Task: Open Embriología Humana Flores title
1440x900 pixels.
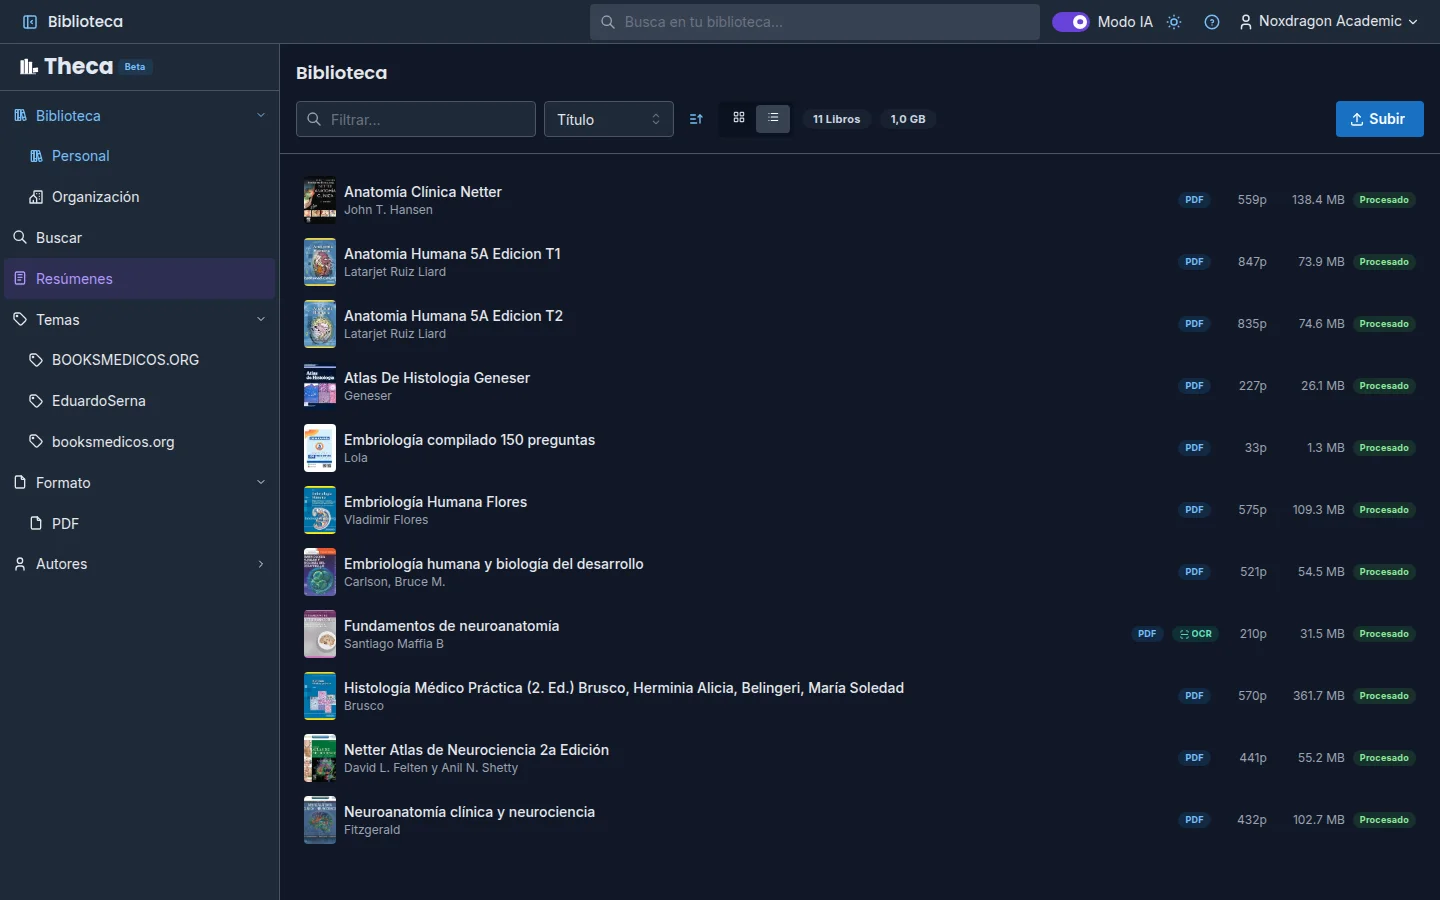Action: coord(435,502)
